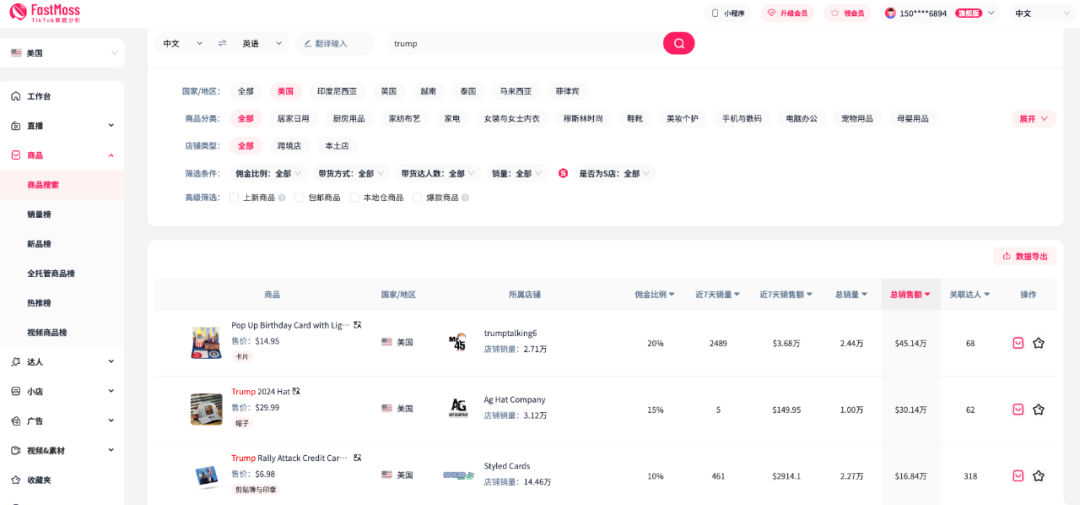Viewport: 1080px width, 505px height.
Task: Open the 英语 target language dropdown
Action: pyautogui.click(x=262, y=43)
